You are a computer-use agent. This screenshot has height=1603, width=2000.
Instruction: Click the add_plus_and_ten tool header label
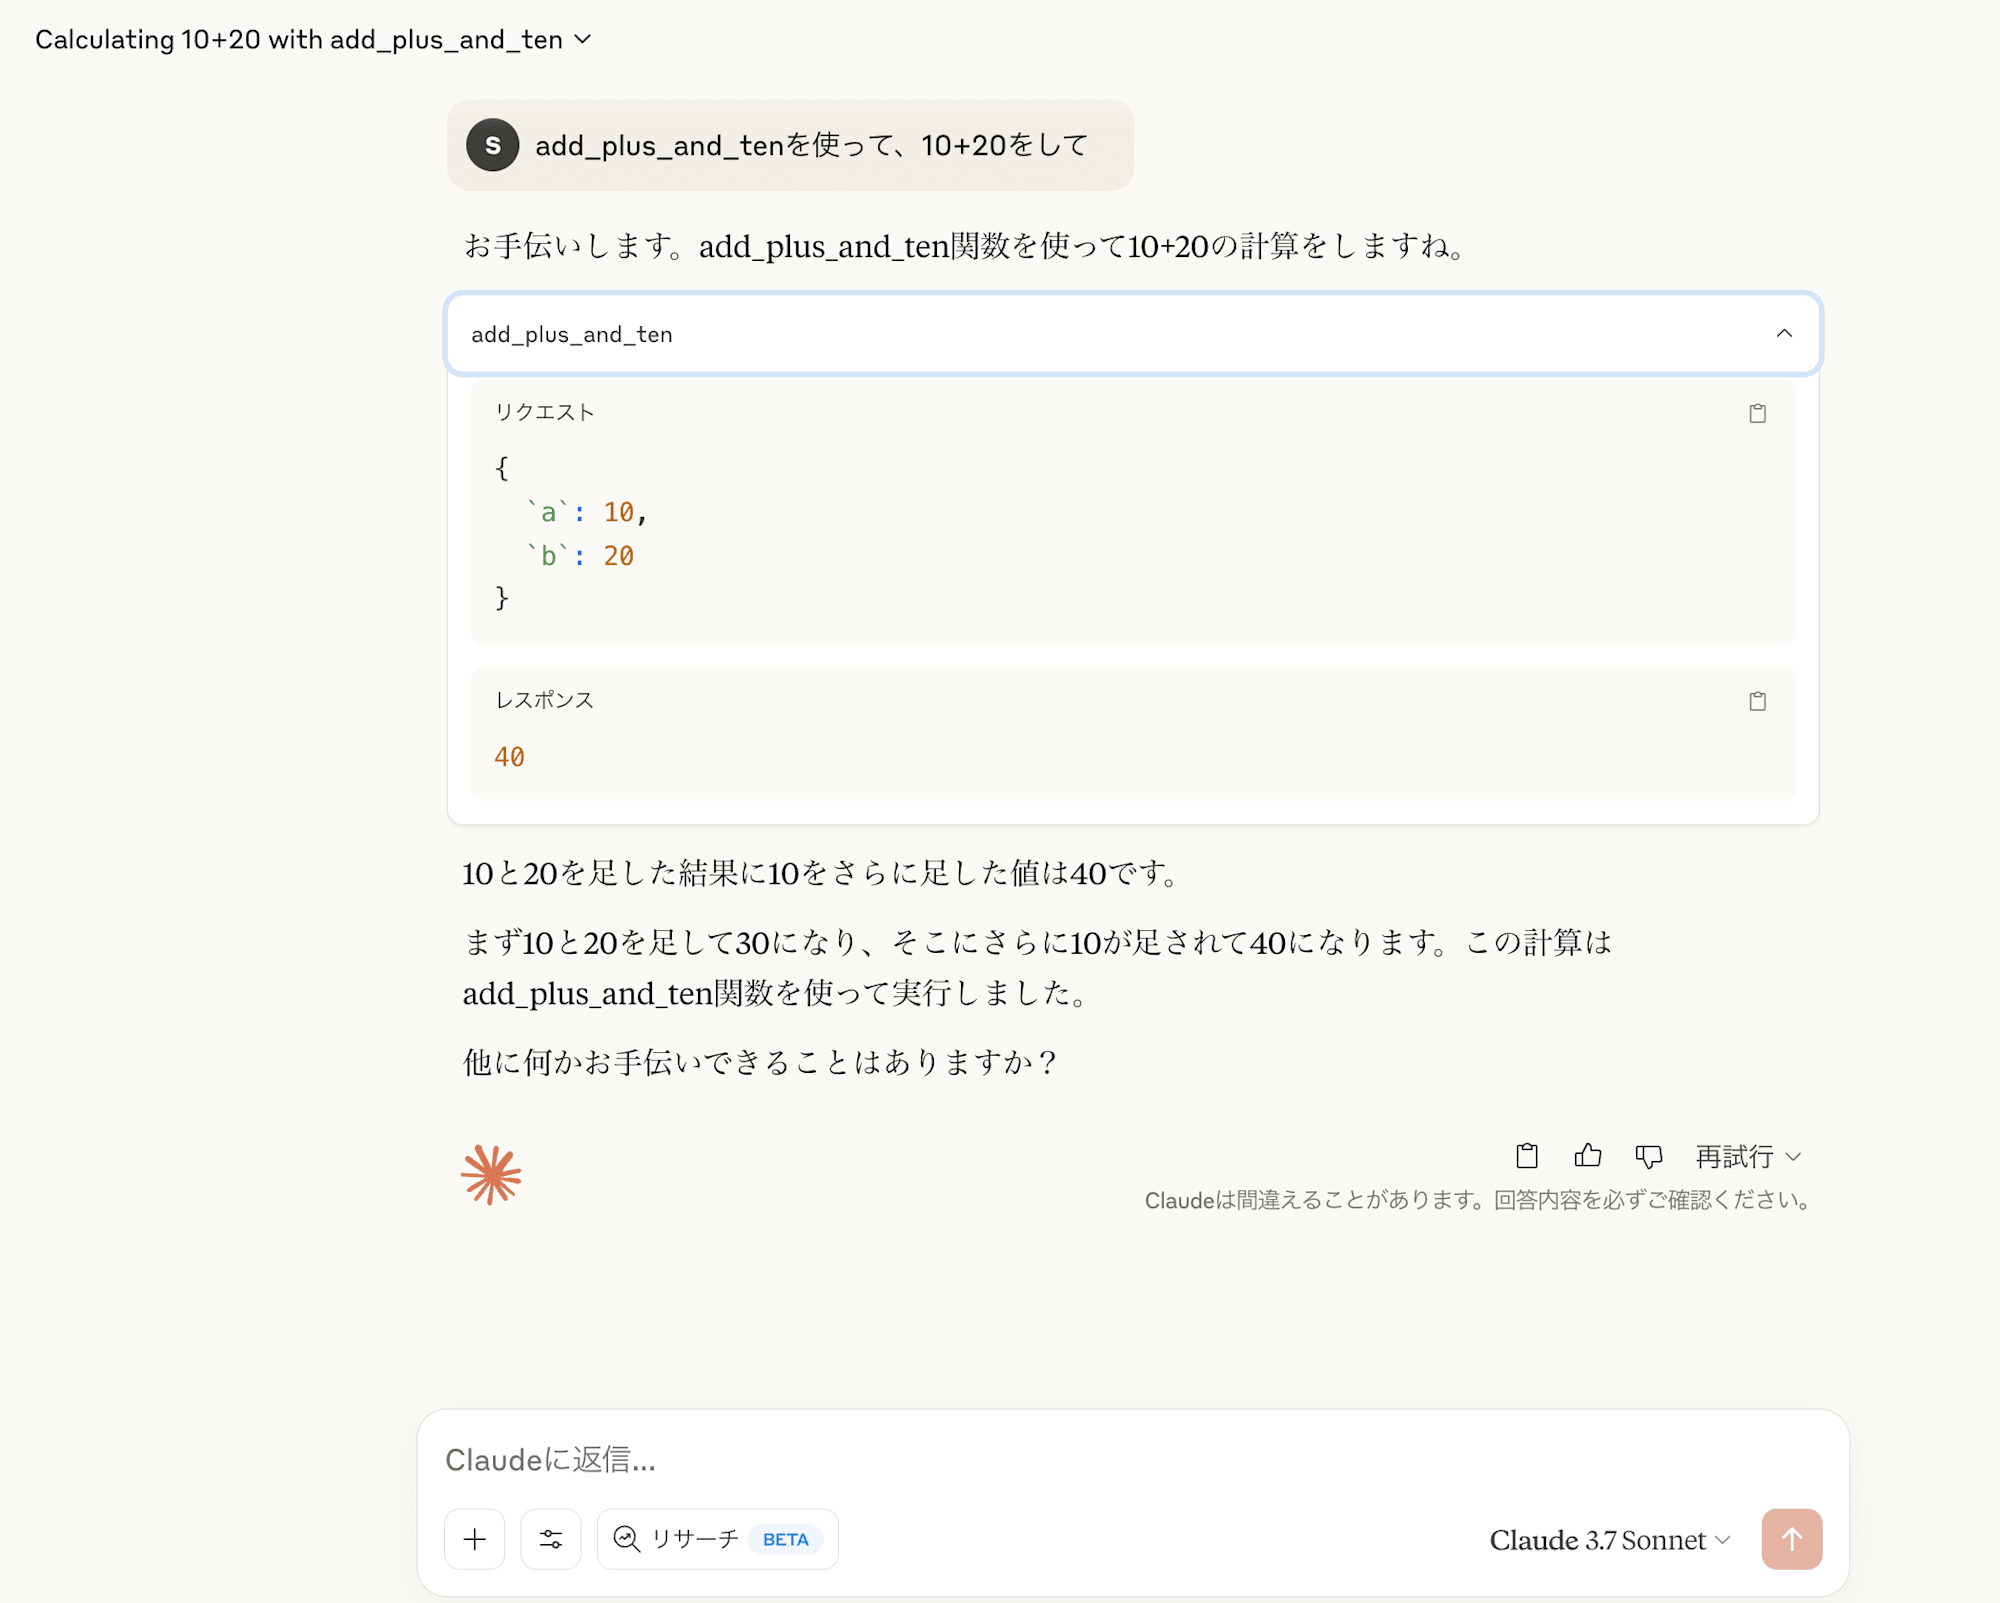pyautogui.click(x=572, y=334)
